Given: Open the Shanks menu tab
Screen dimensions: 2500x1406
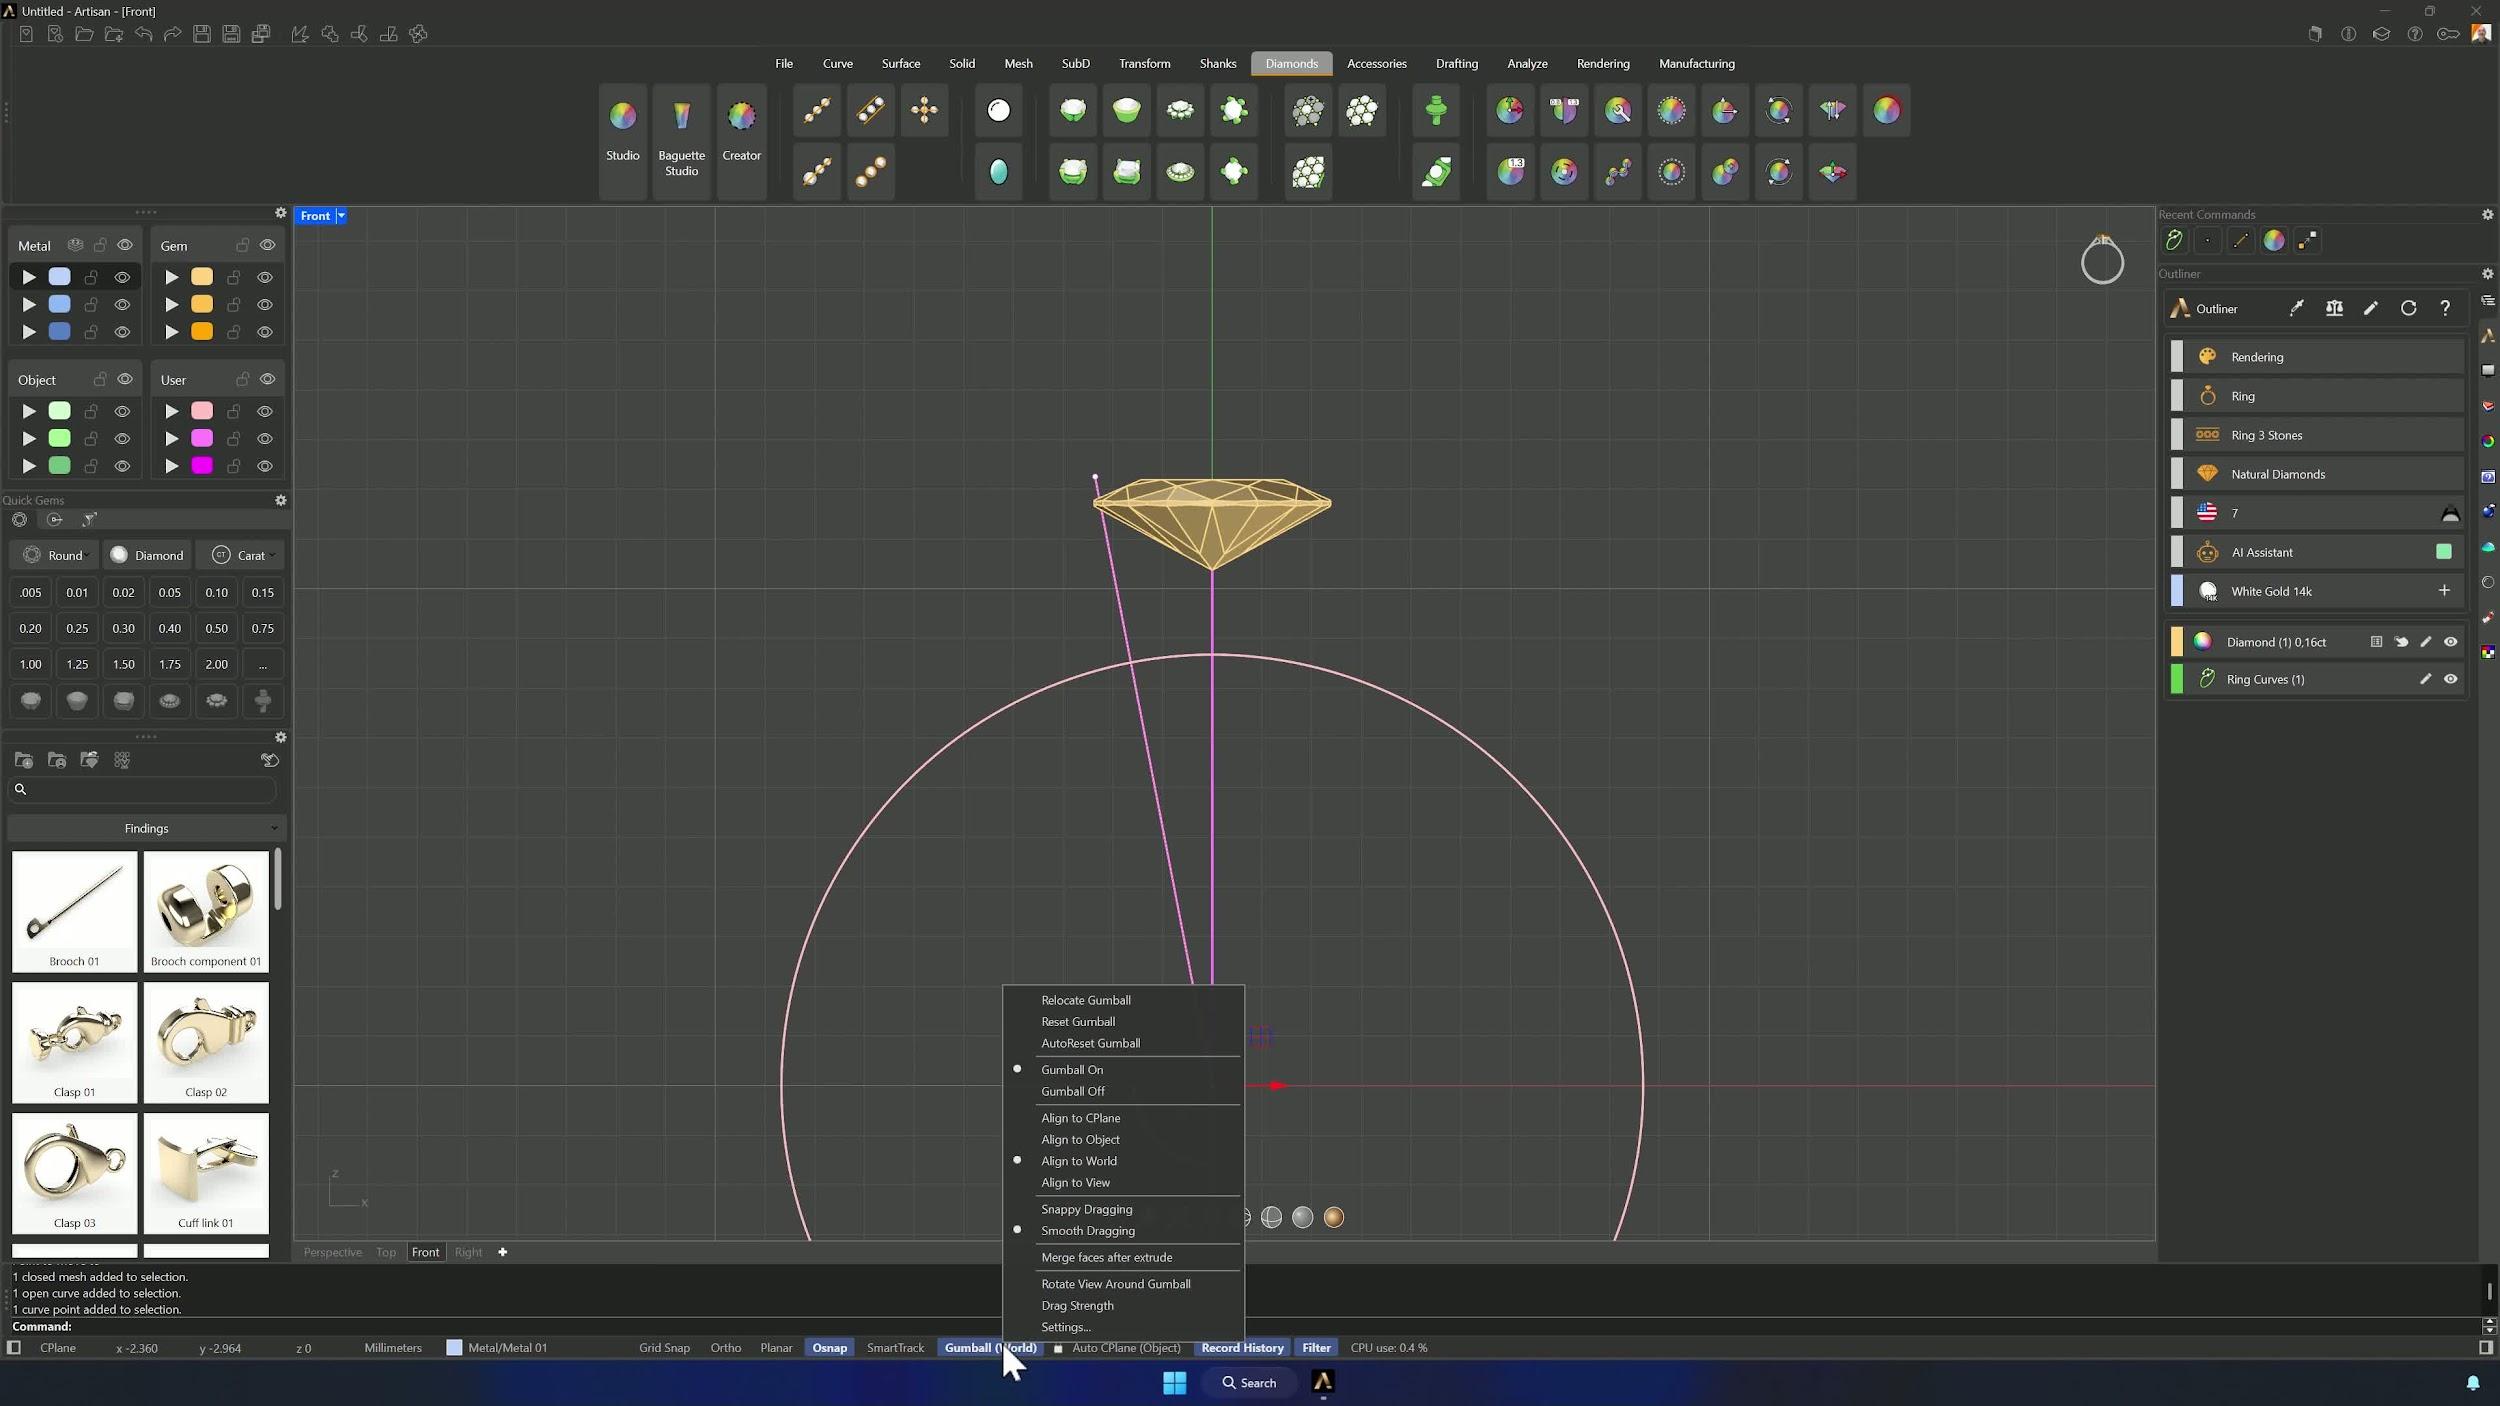Looking at the screenshot, I should (x=1217, y=63).
